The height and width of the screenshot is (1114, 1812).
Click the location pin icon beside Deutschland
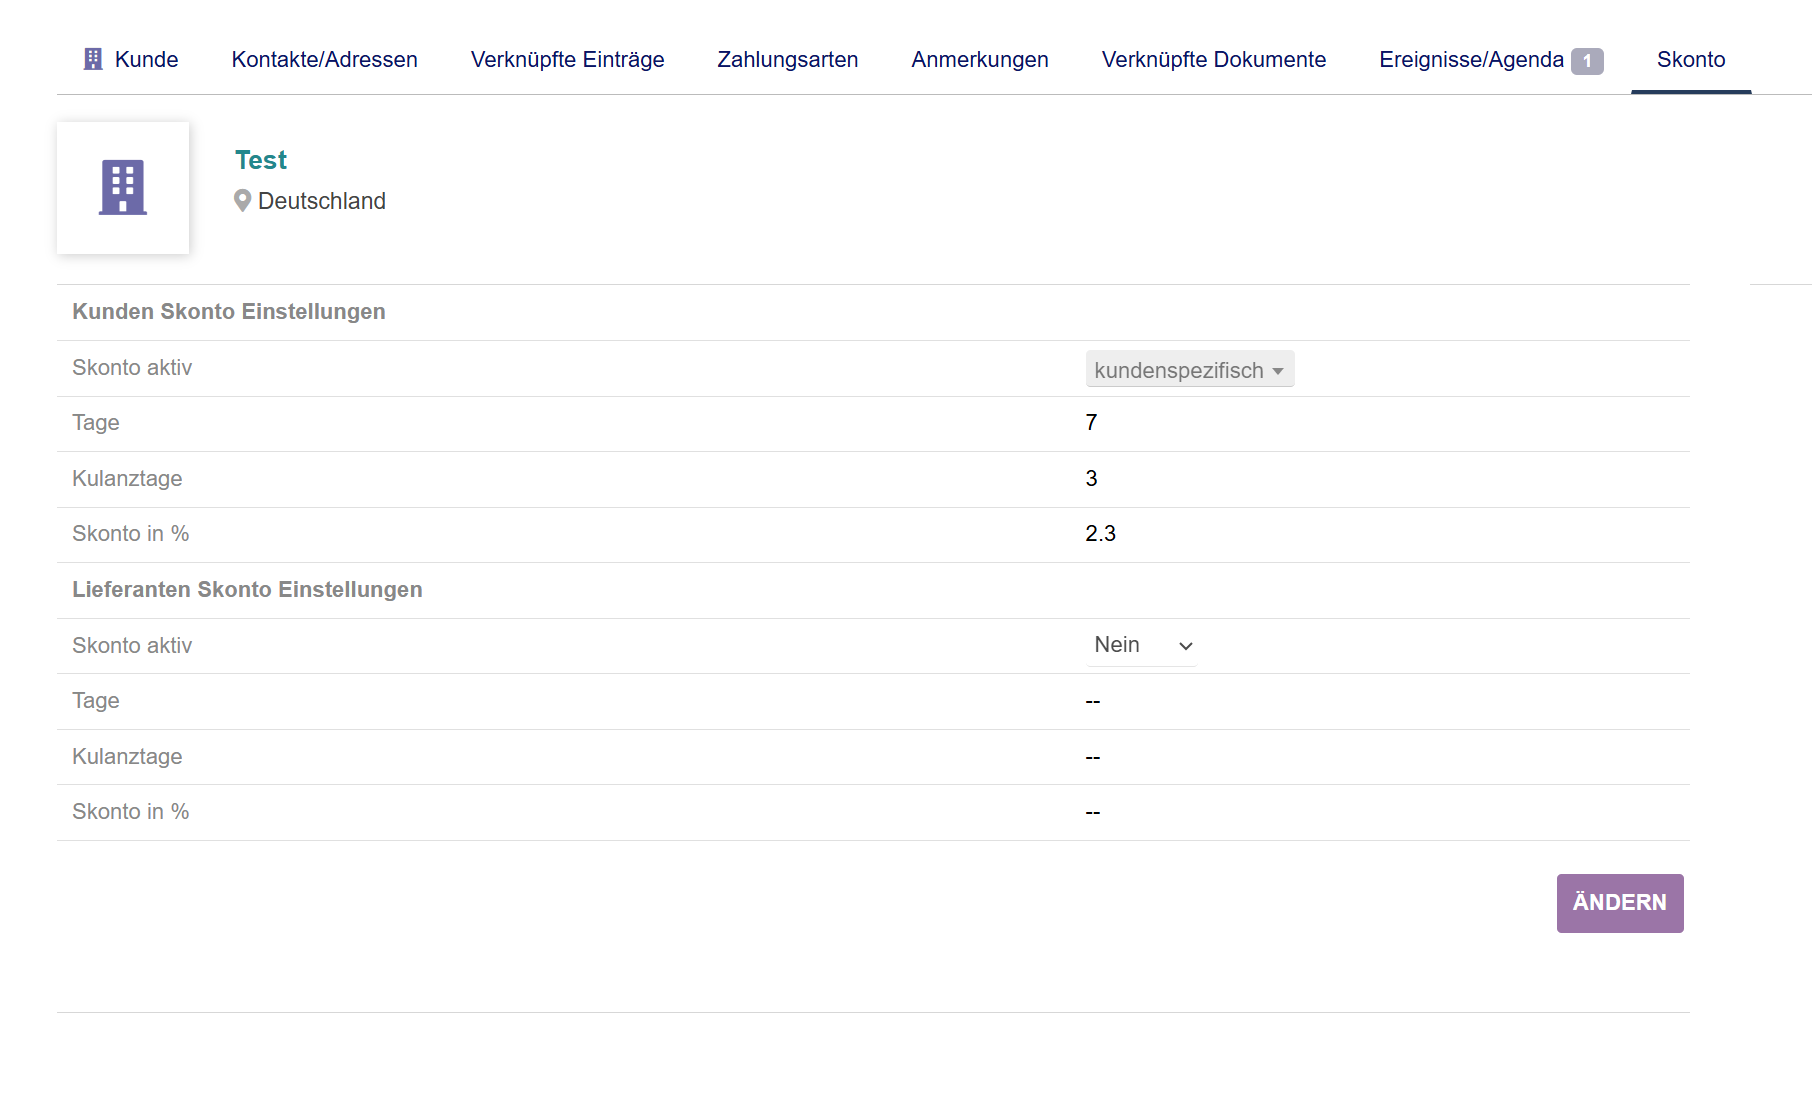(242, 201)
